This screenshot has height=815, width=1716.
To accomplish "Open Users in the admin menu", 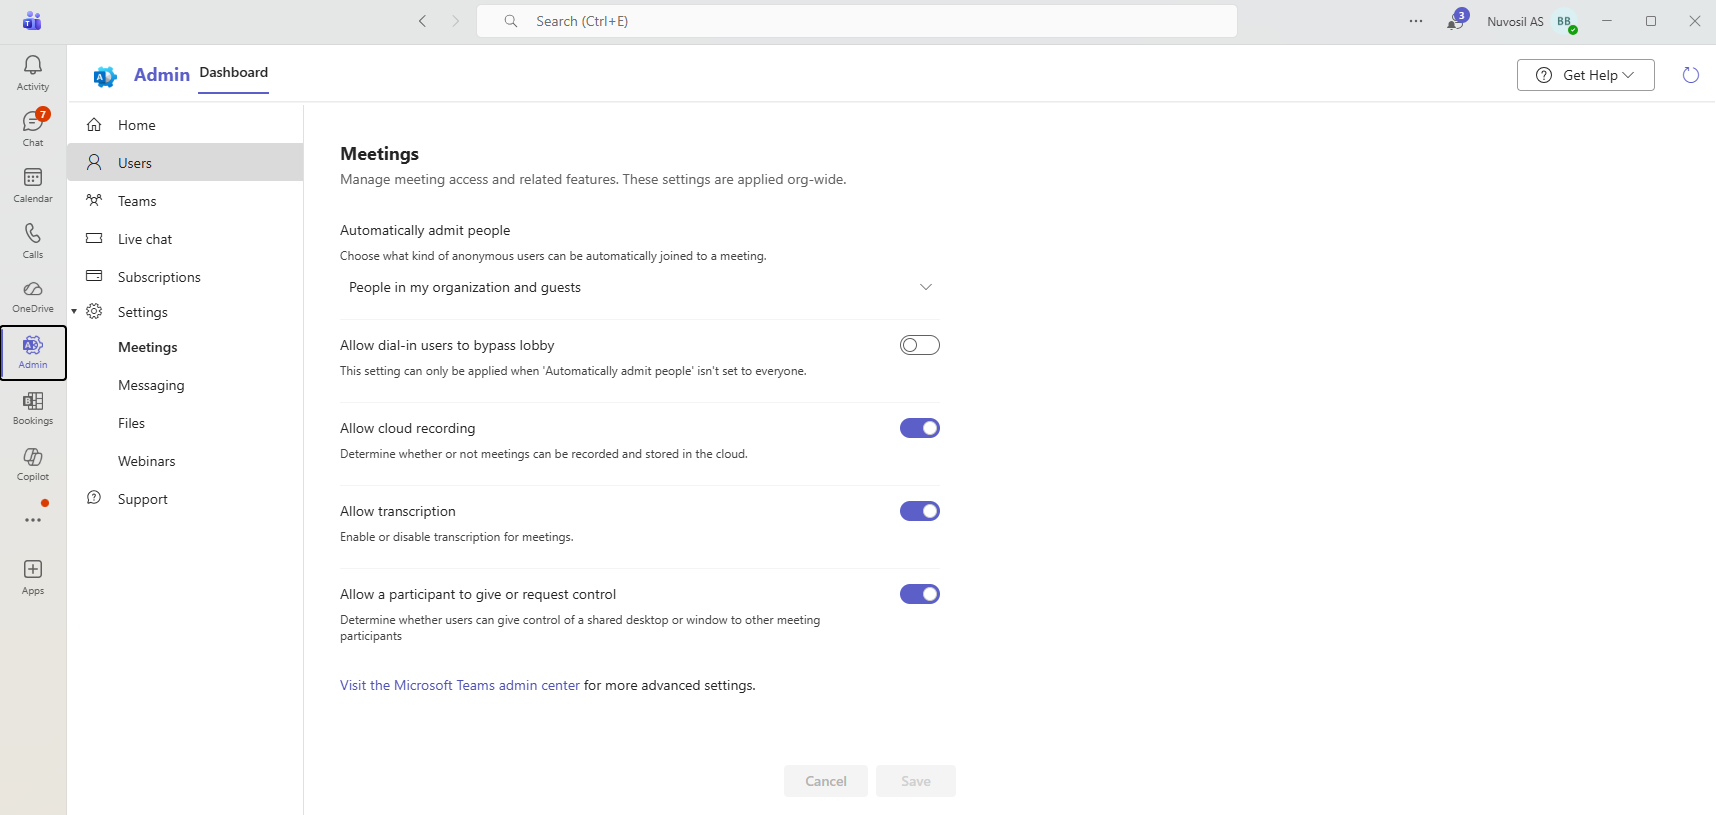I will point(185,163).
